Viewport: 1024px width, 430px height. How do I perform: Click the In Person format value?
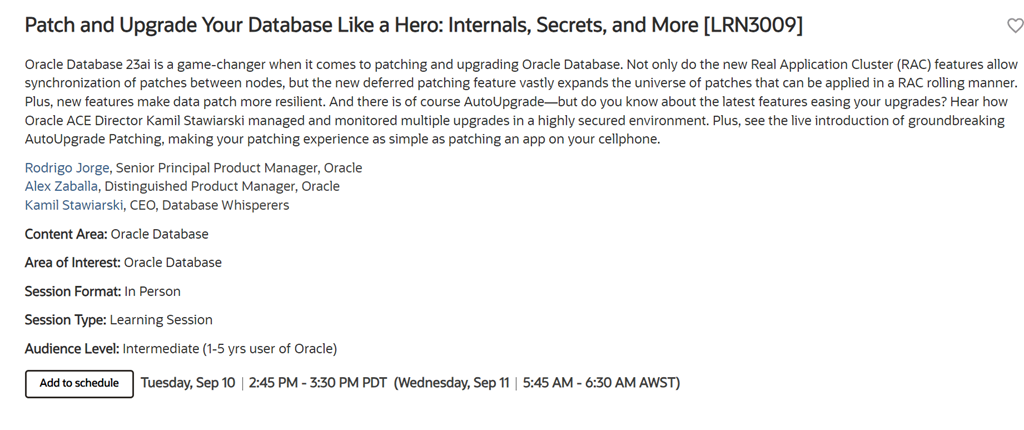coord(152,291)
